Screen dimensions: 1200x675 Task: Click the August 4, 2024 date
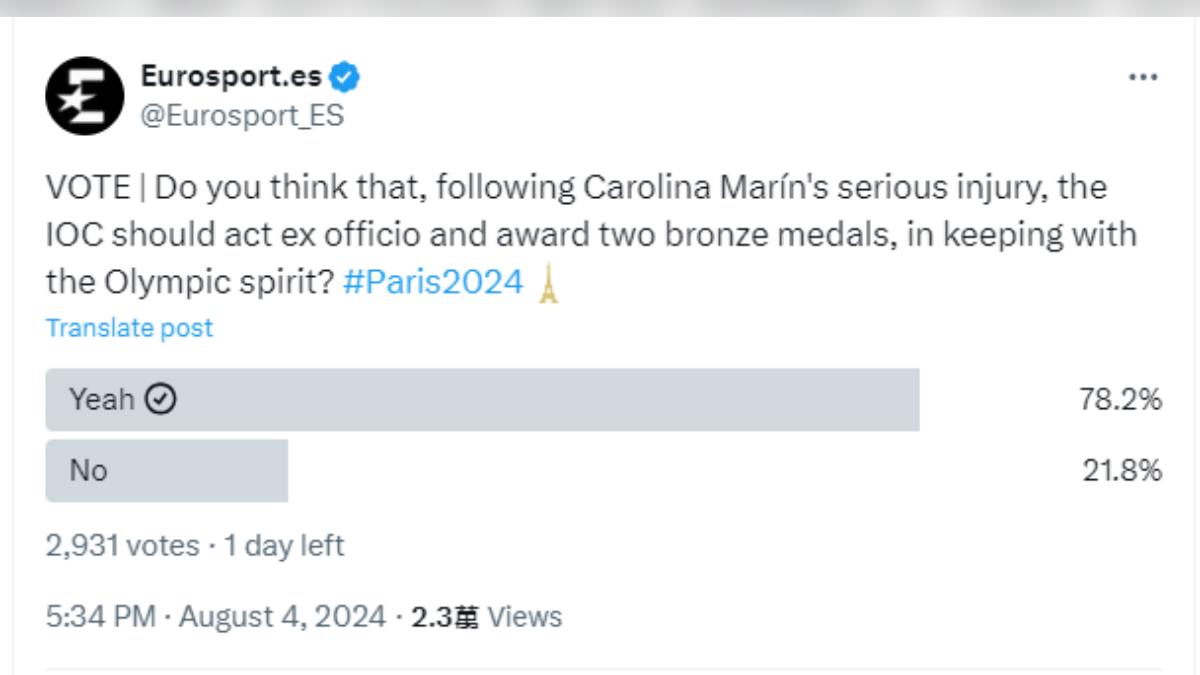pyautogui.click(x=282, y=617)
